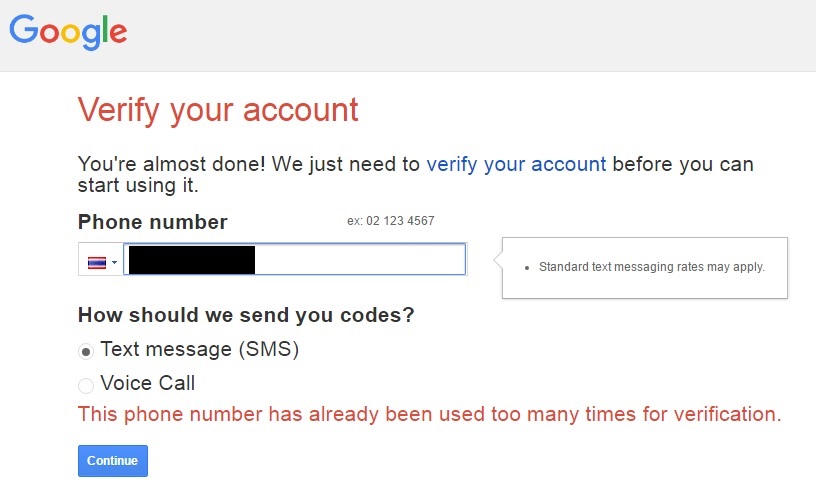
Task: Click the bullet point in the rates tooltip
Action: point(527,268)
